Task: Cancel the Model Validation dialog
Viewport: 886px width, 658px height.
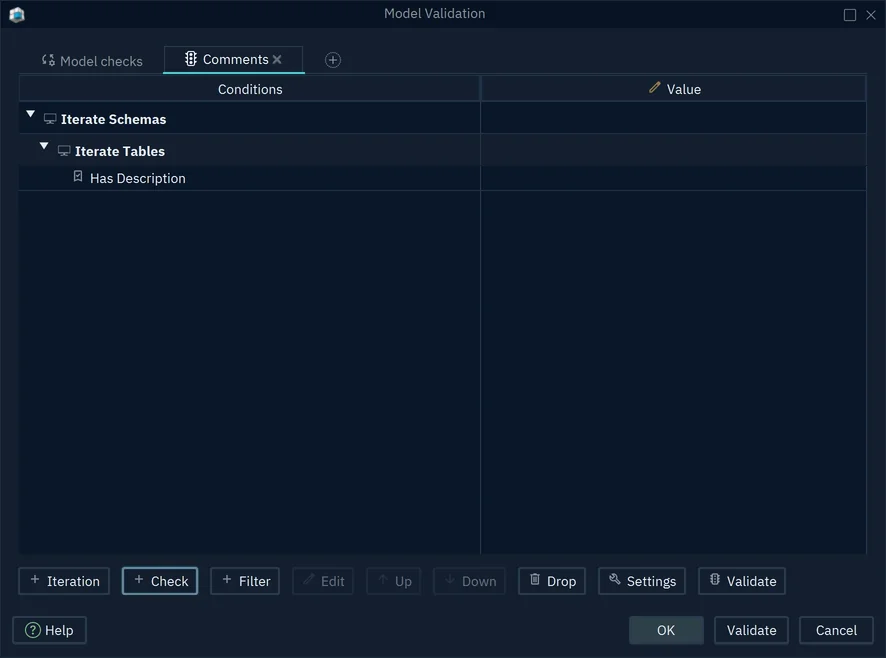Action: click(x=836, y=630)
